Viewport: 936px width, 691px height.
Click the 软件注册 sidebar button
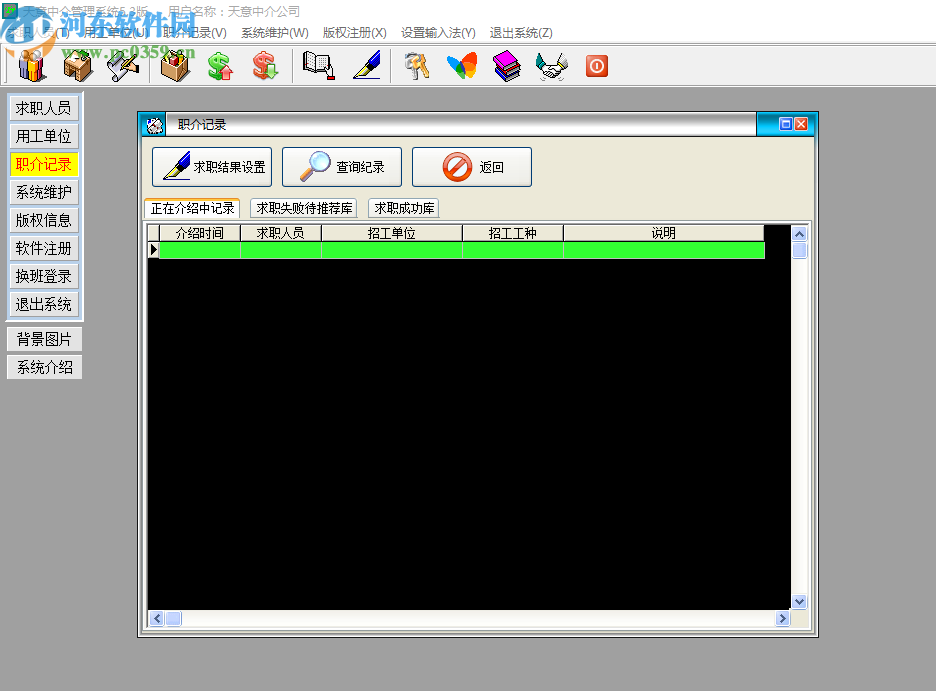point(44,249)
